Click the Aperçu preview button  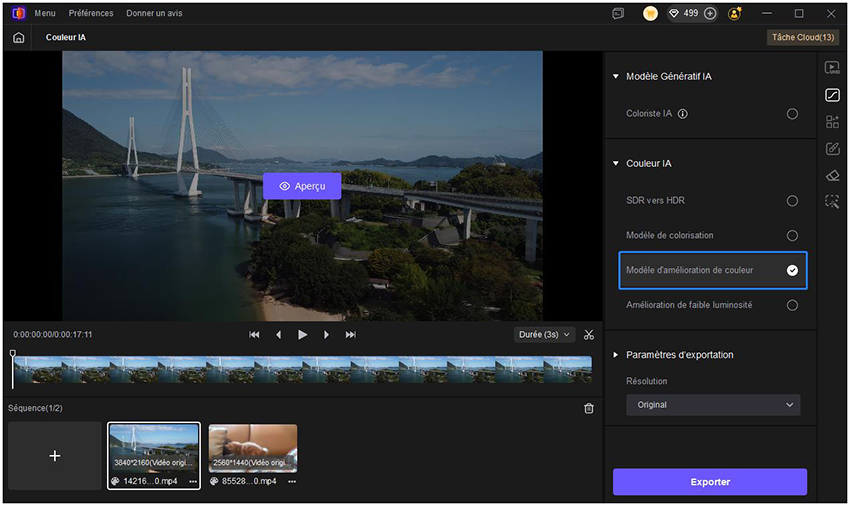click(x=302, y=186)
